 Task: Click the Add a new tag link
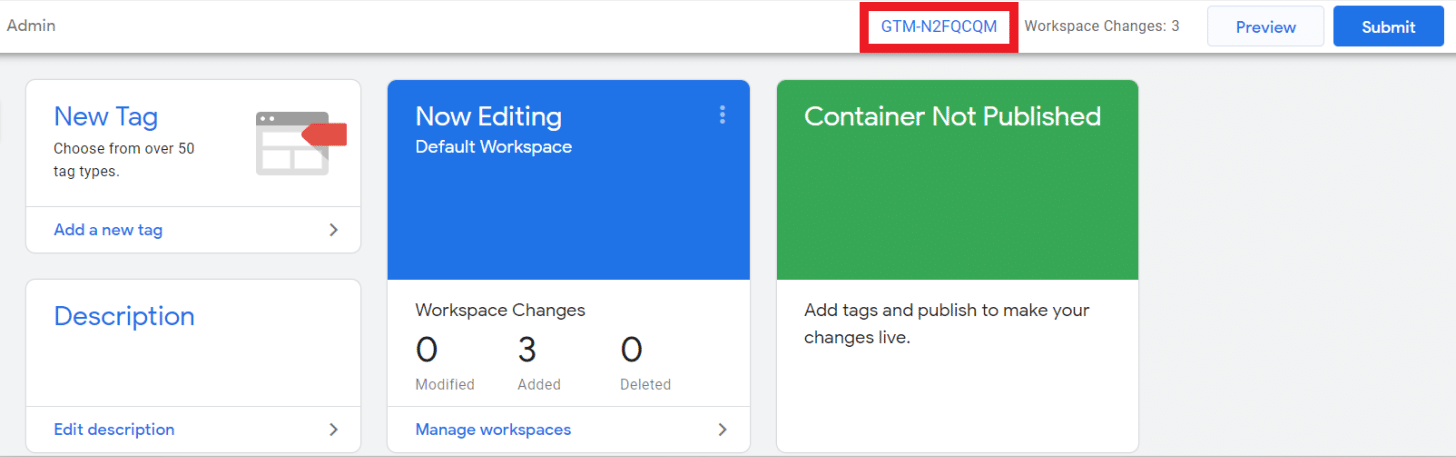(x=108, y=230)
